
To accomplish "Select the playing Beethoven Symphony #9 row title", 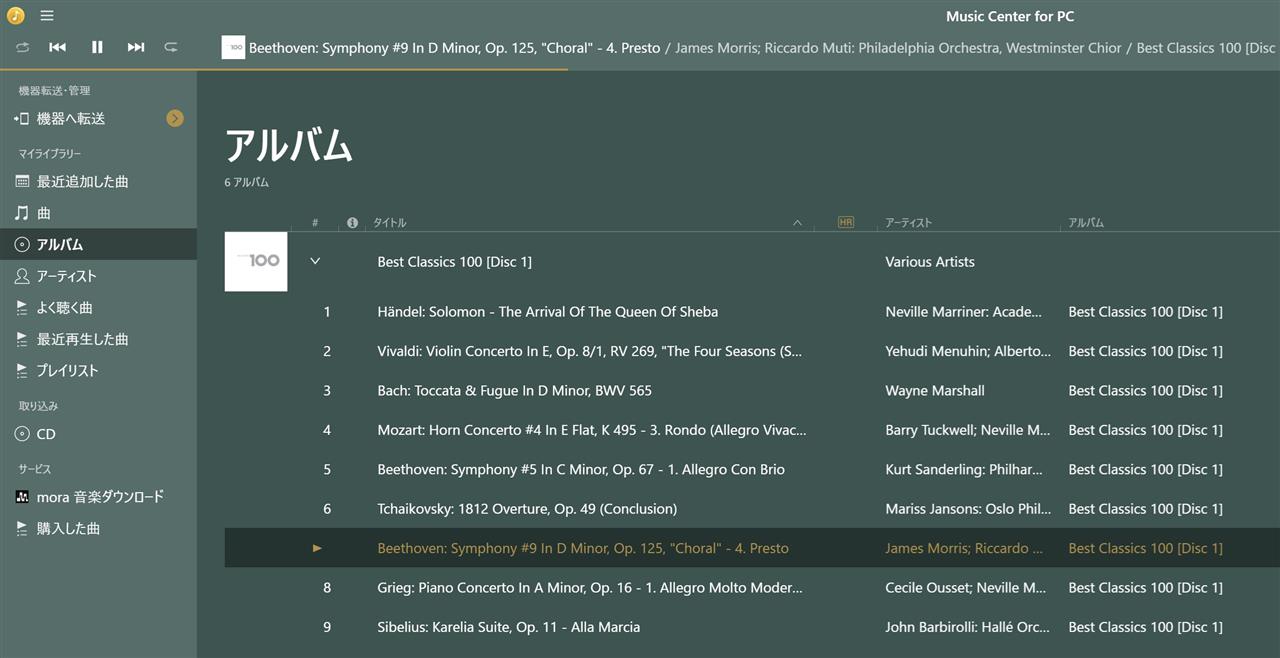I will (583, 548).
